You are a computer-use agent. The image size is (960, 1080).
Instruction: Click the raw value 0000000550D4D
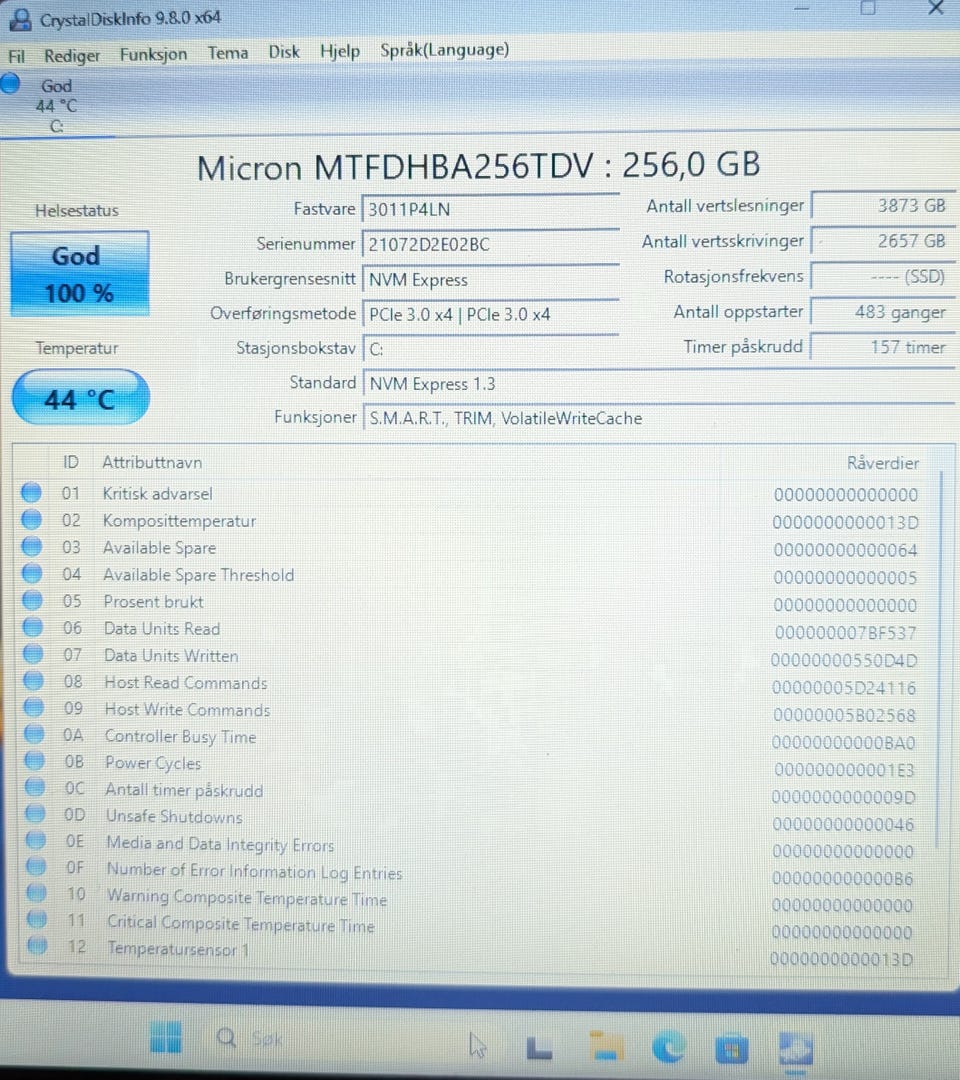(844, 660)
